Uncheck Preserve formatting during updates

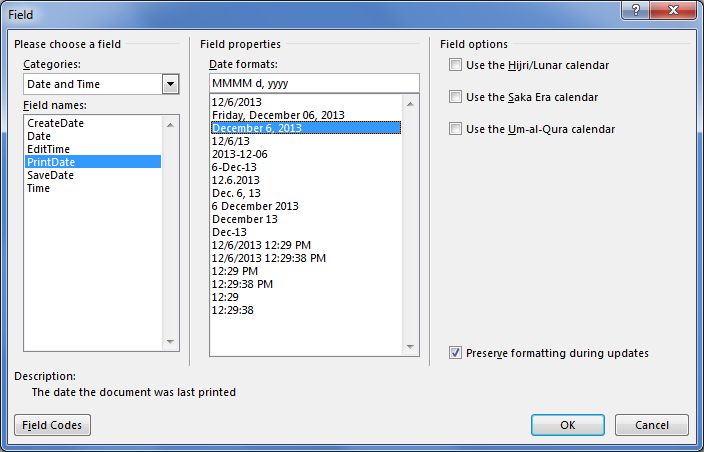pyautogui.click(x=456, y=353)
